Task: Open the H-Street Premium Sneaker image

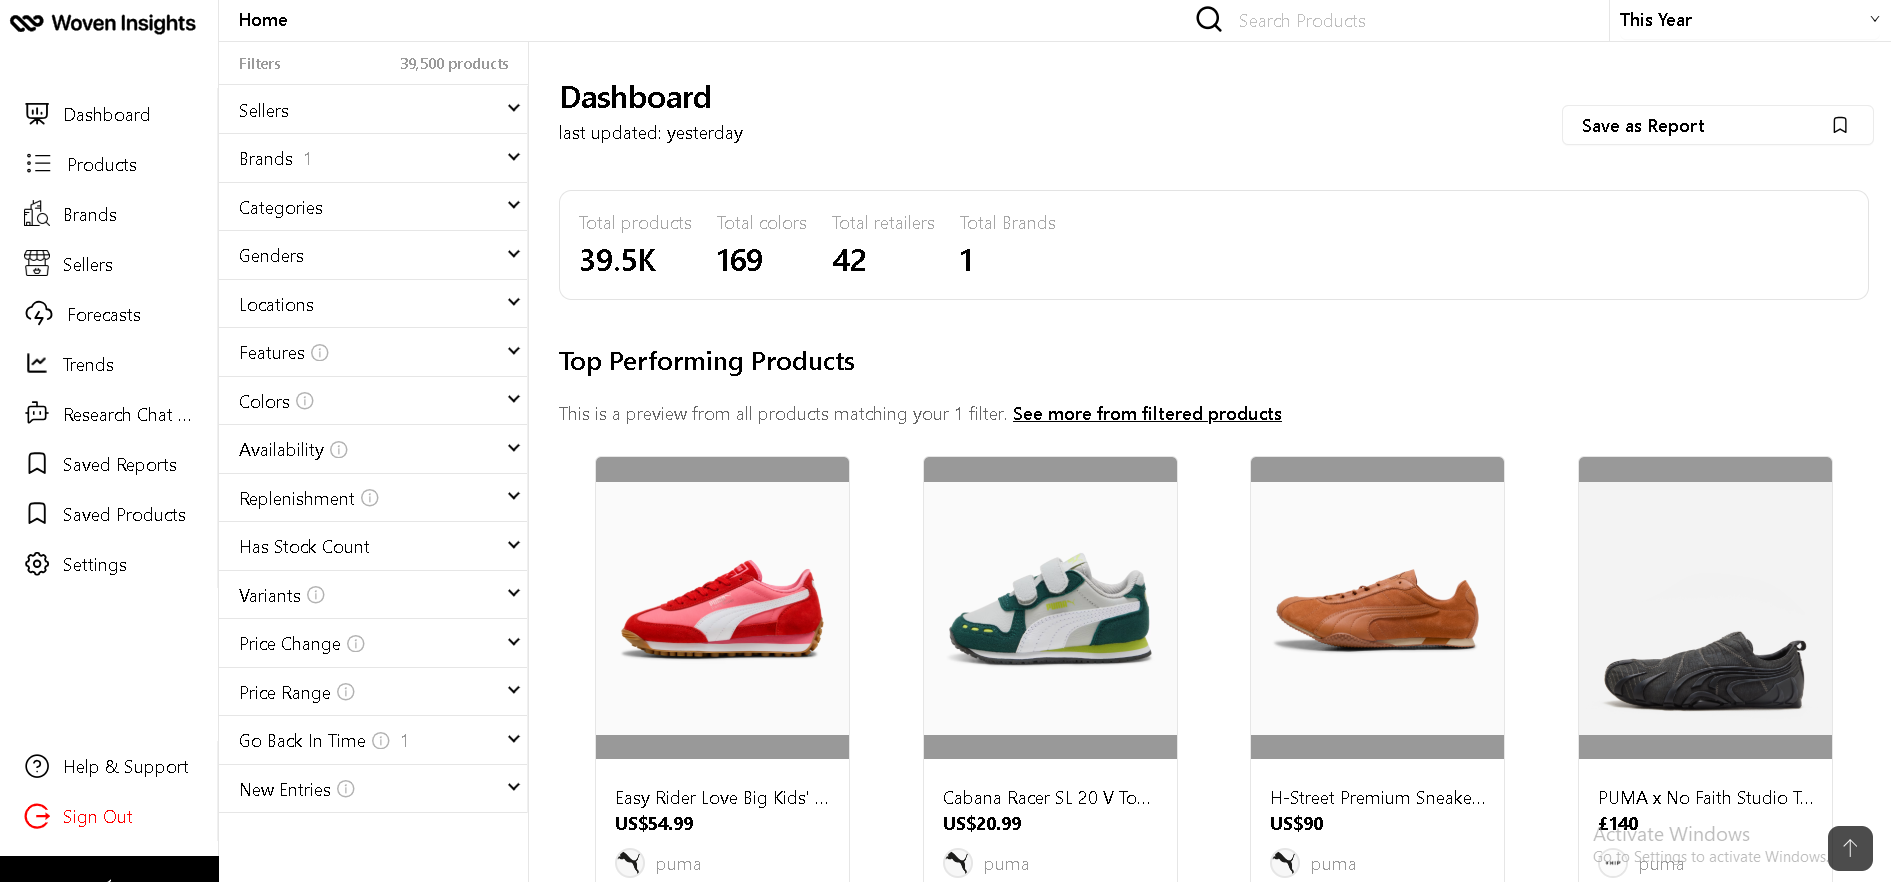Action: (1377, 608)
